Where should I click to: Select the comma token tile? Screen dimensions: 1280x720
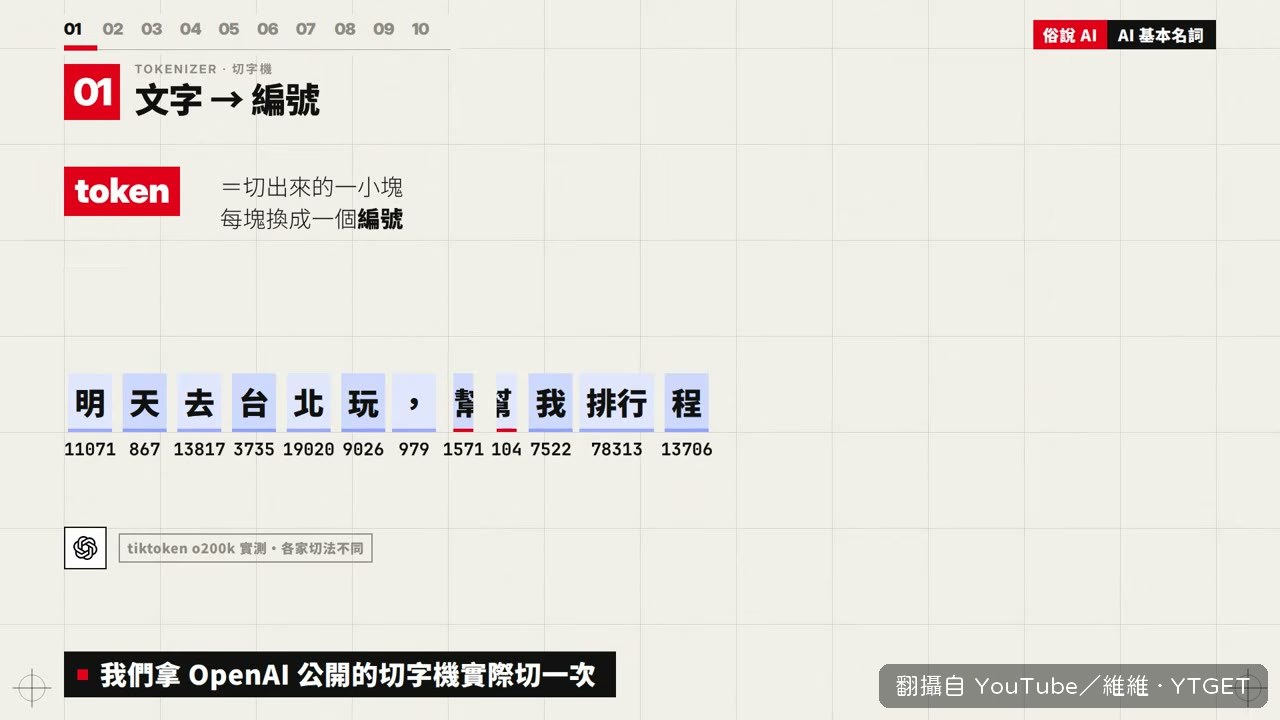tap(414, 403)
